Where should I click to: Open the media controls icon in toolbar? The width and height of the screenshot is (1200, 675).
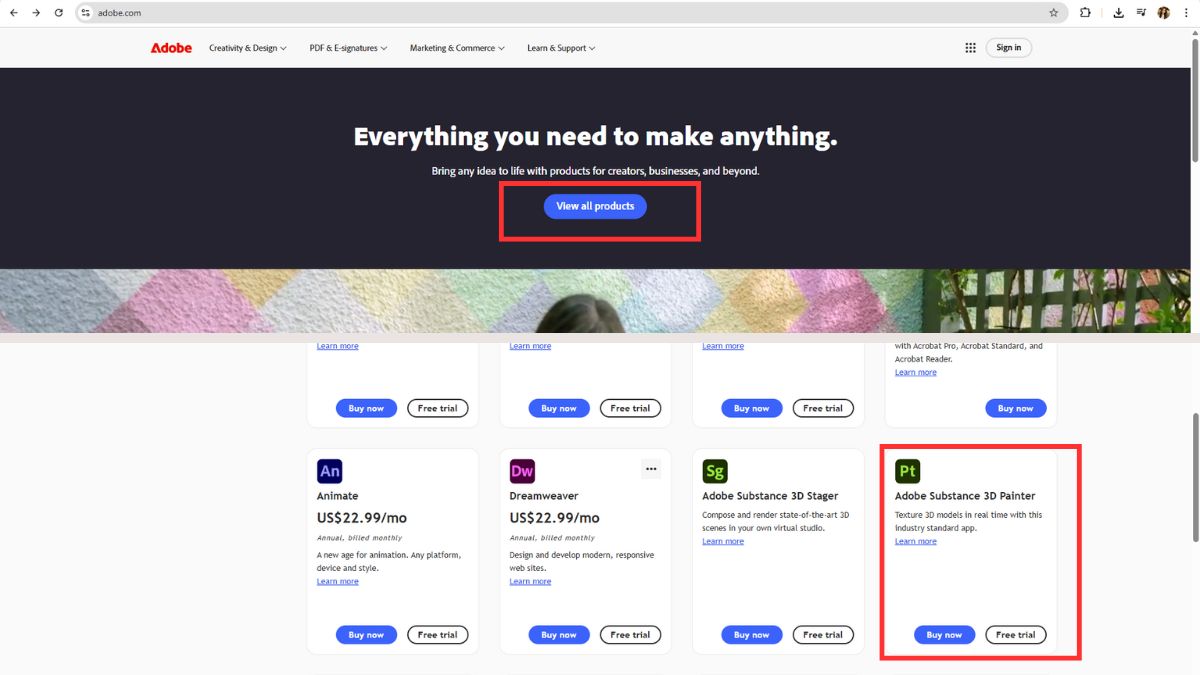(1141, 13)
